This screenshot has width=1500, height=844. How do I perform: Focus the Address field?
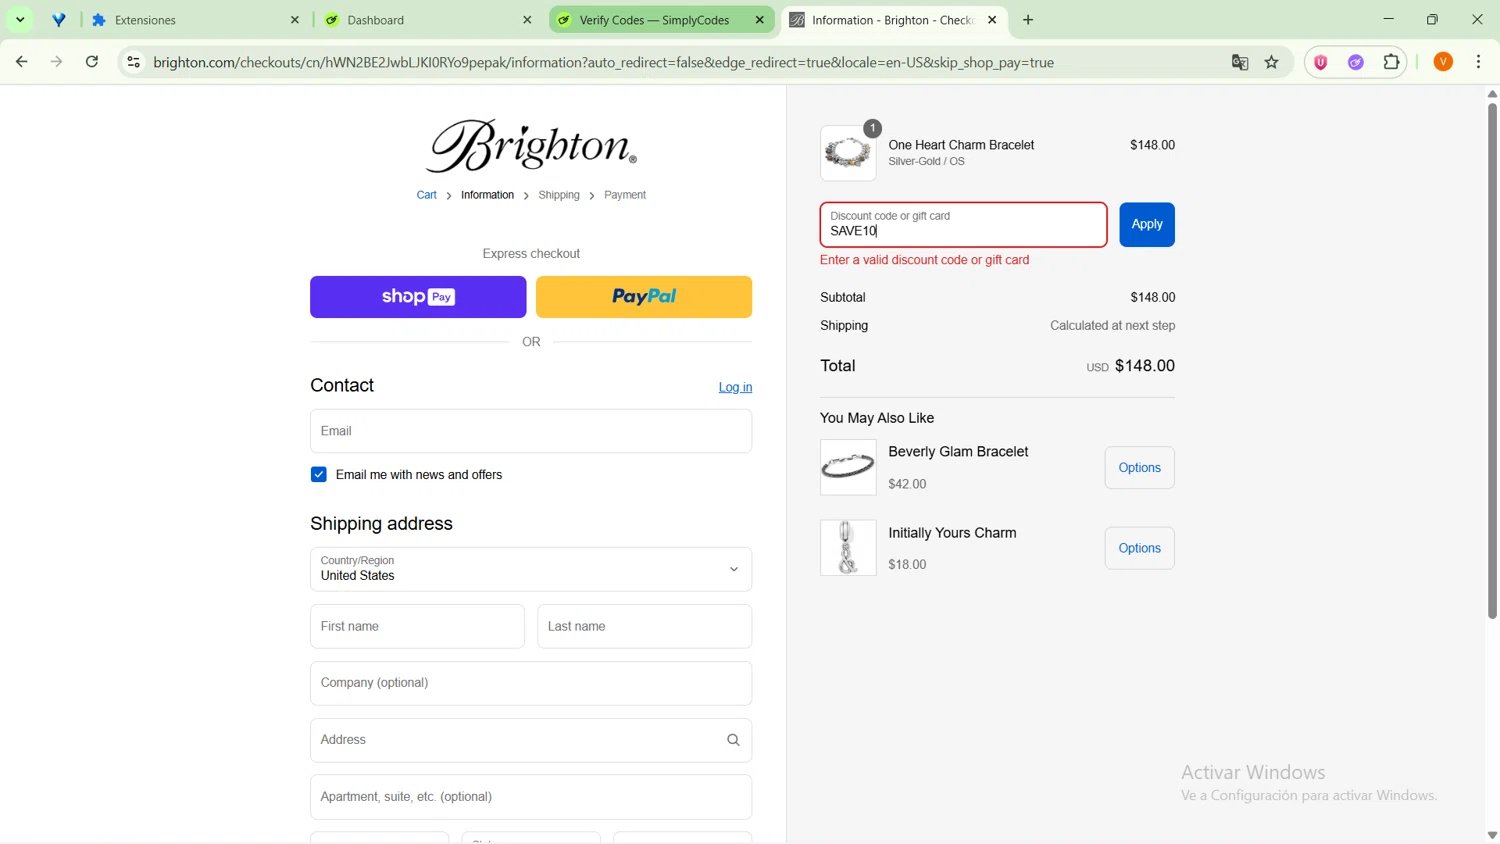click(x=531, y=740)
